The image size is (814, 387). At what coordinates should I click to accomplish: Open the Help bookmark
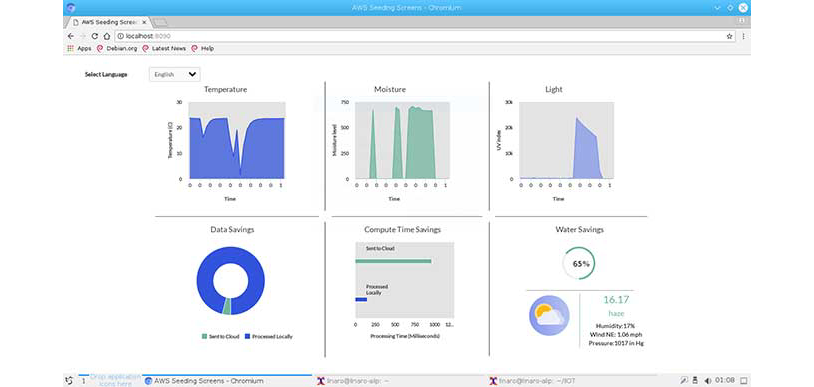click(202, 48)
